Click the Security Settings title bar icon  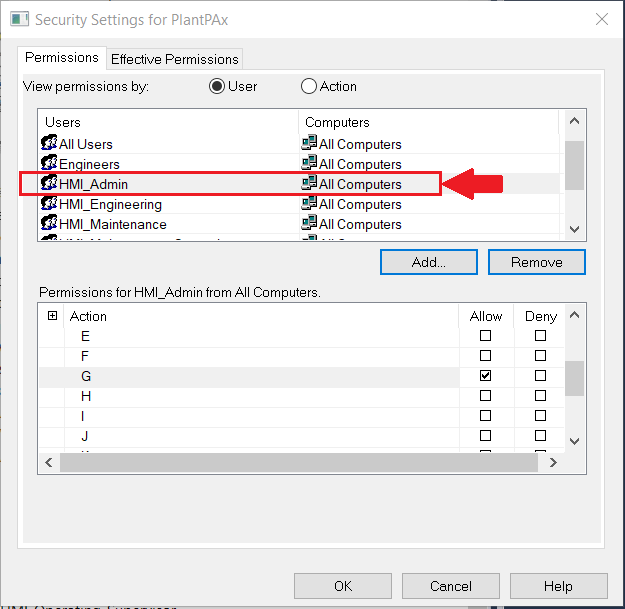[20, 19]
